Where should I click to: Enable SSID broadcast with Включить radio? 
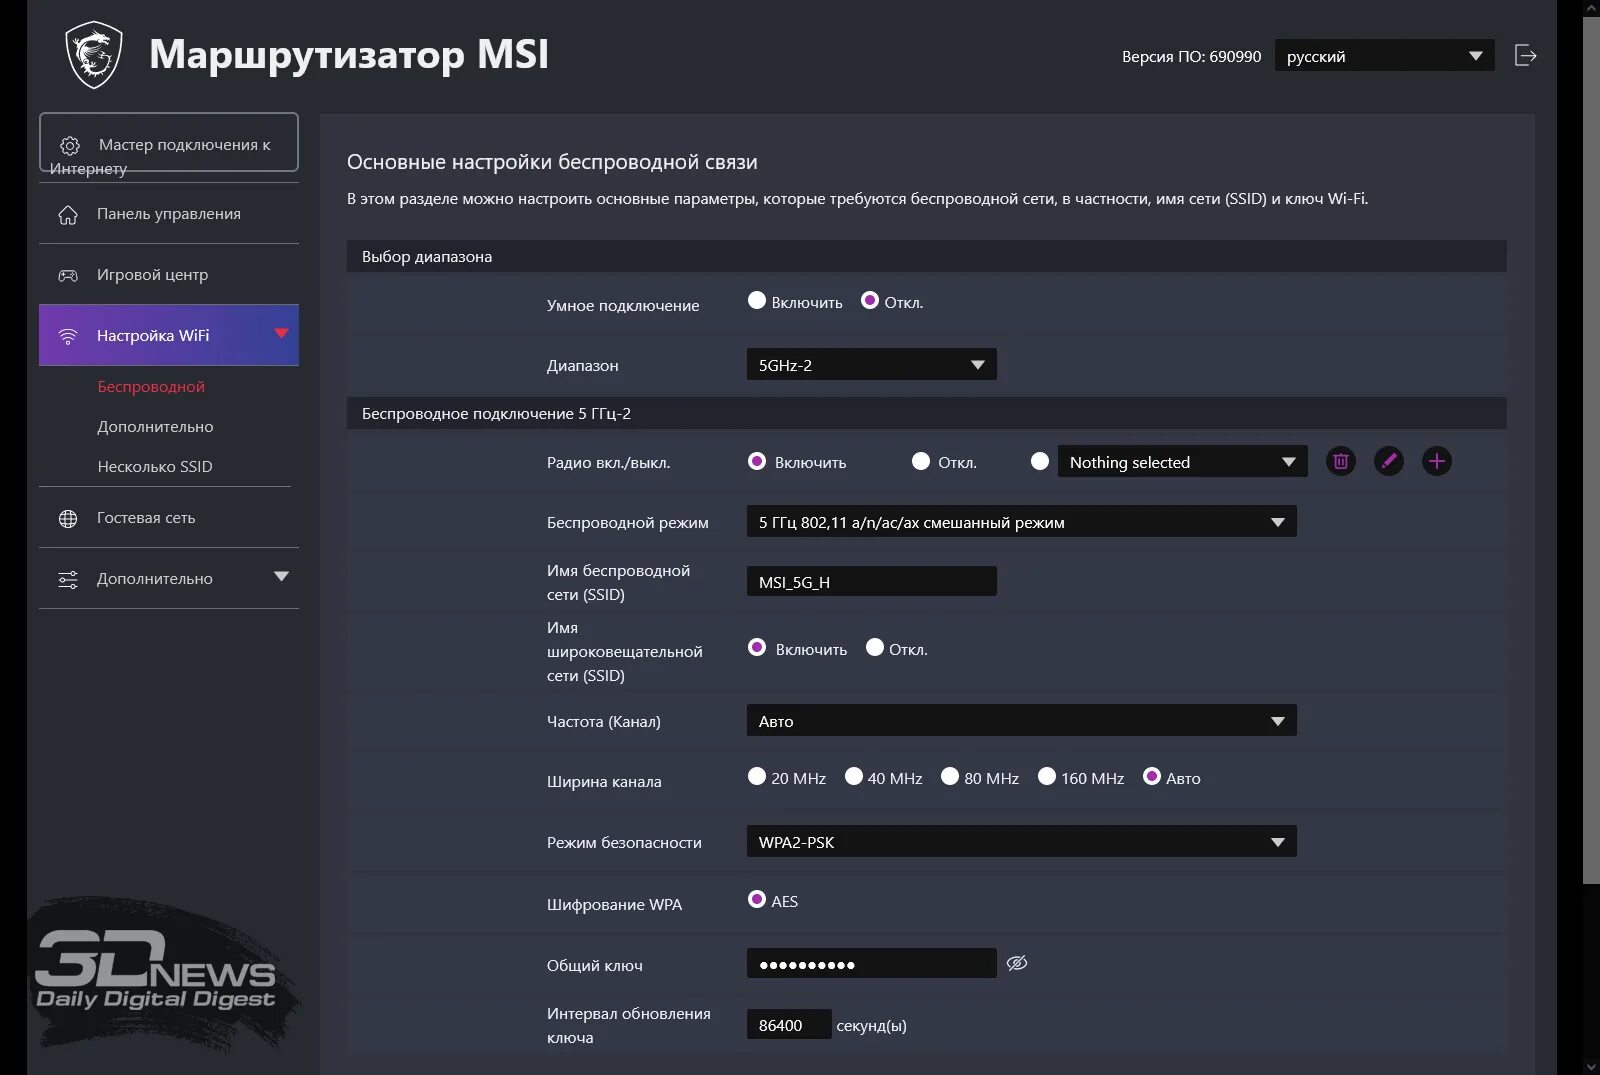click(757, 647)
